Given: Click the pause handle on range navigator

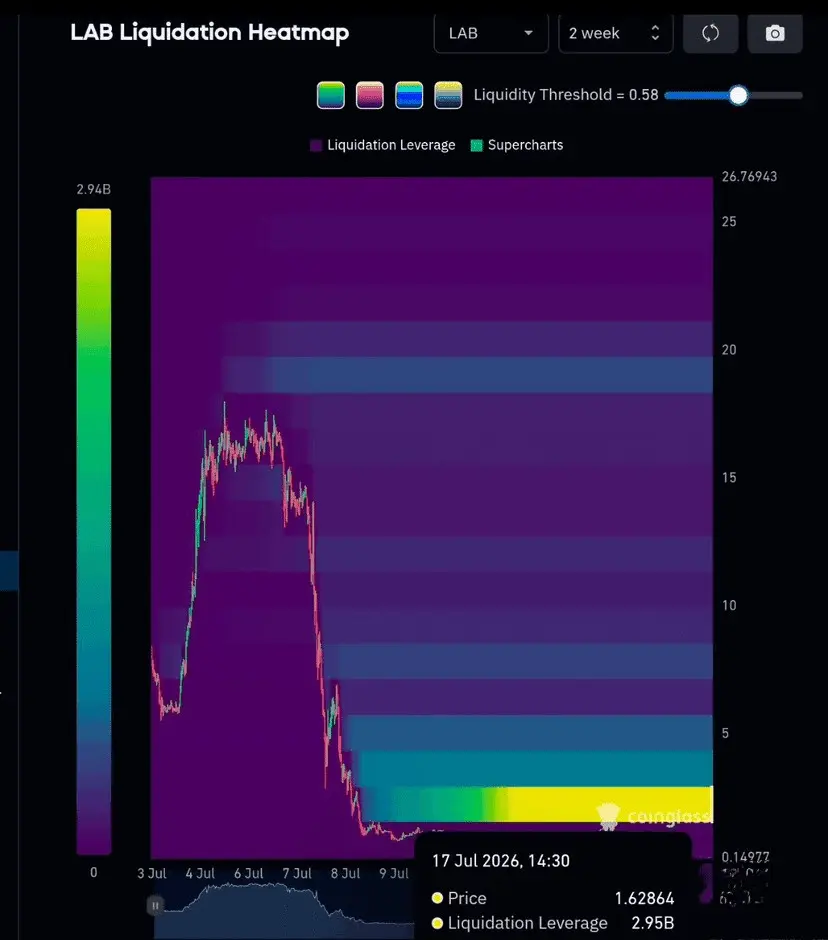Looking at the screenshot, I should pos(155,905).
